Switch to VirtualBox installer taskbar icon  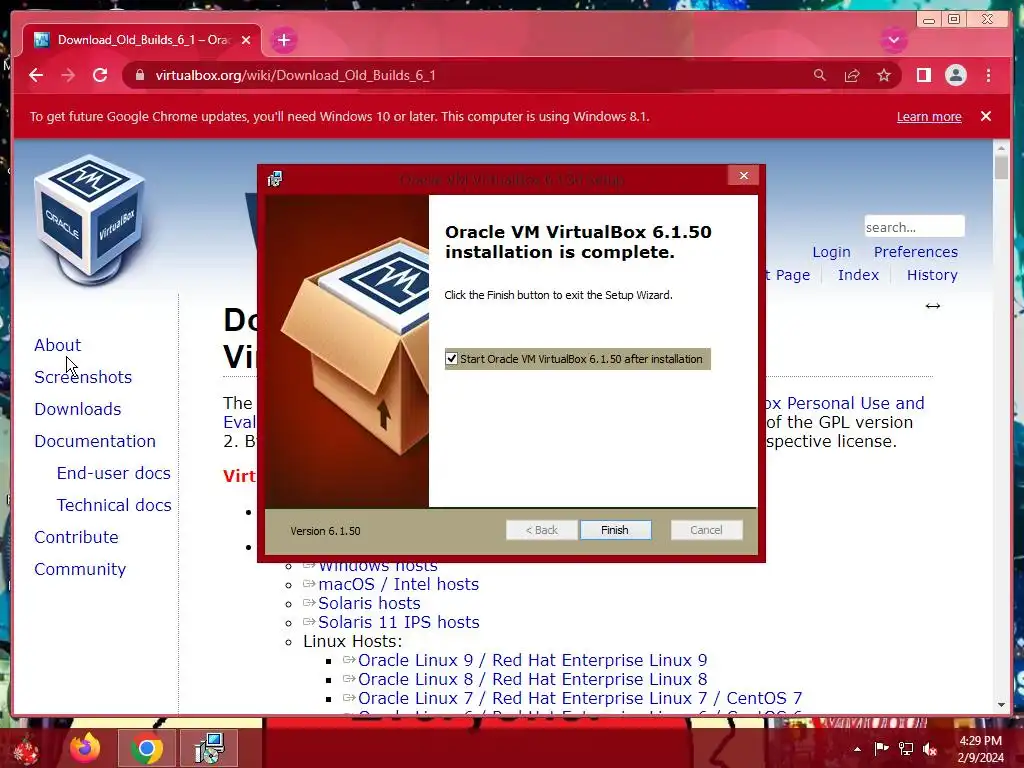tap(209, 748)
